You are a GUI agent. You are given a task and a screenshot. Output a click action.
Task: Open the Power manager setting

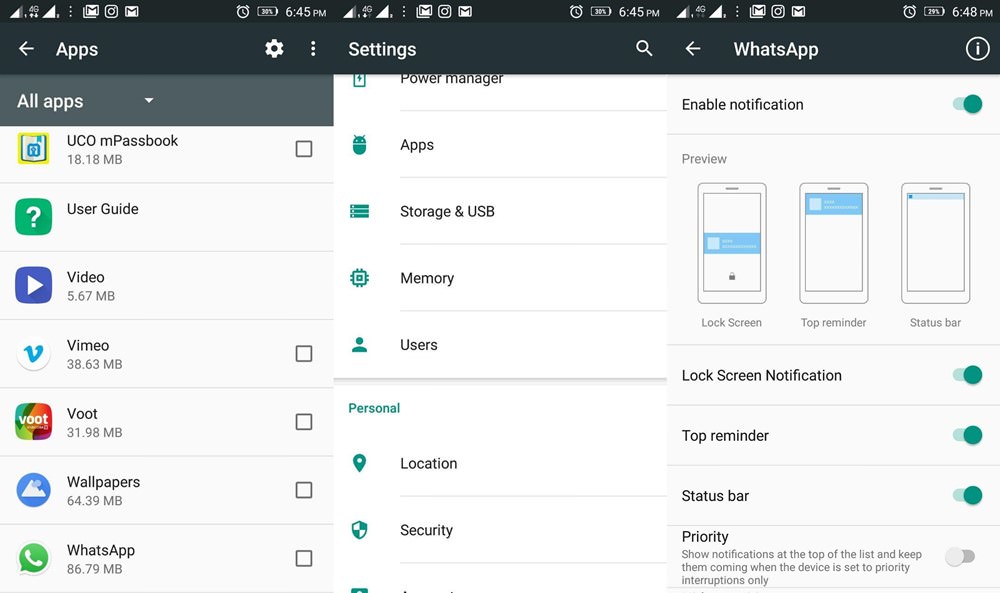(500, 92)
